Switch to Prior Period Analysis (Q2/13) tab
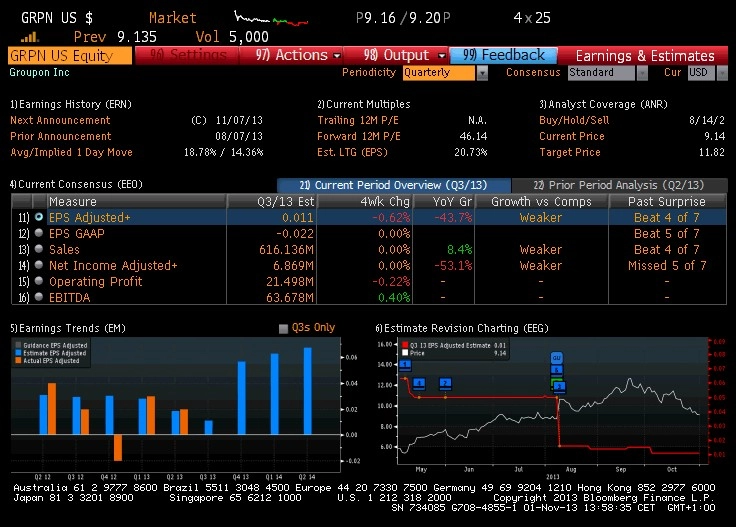Screen dimensions: 736x527 [619, 185]
